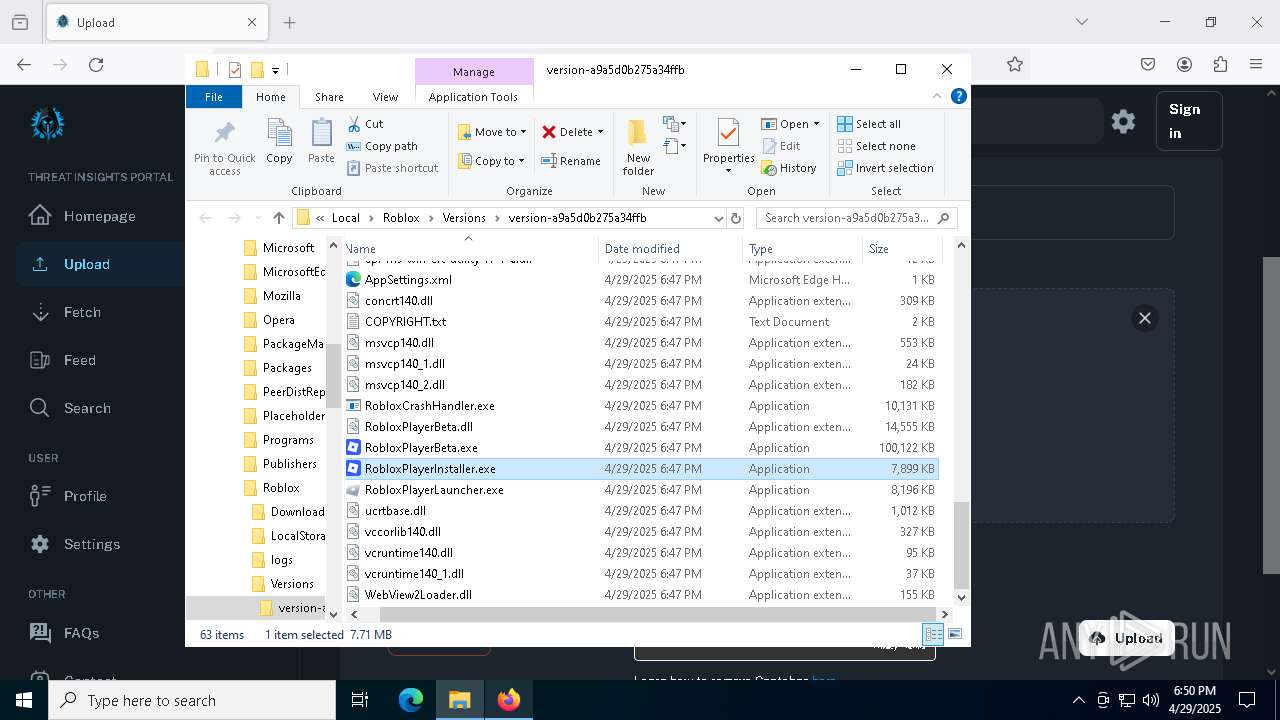Click the Explorer search box
This screenshot has width=1280, height=720.
pyautogui.click(x=857, y=218)
